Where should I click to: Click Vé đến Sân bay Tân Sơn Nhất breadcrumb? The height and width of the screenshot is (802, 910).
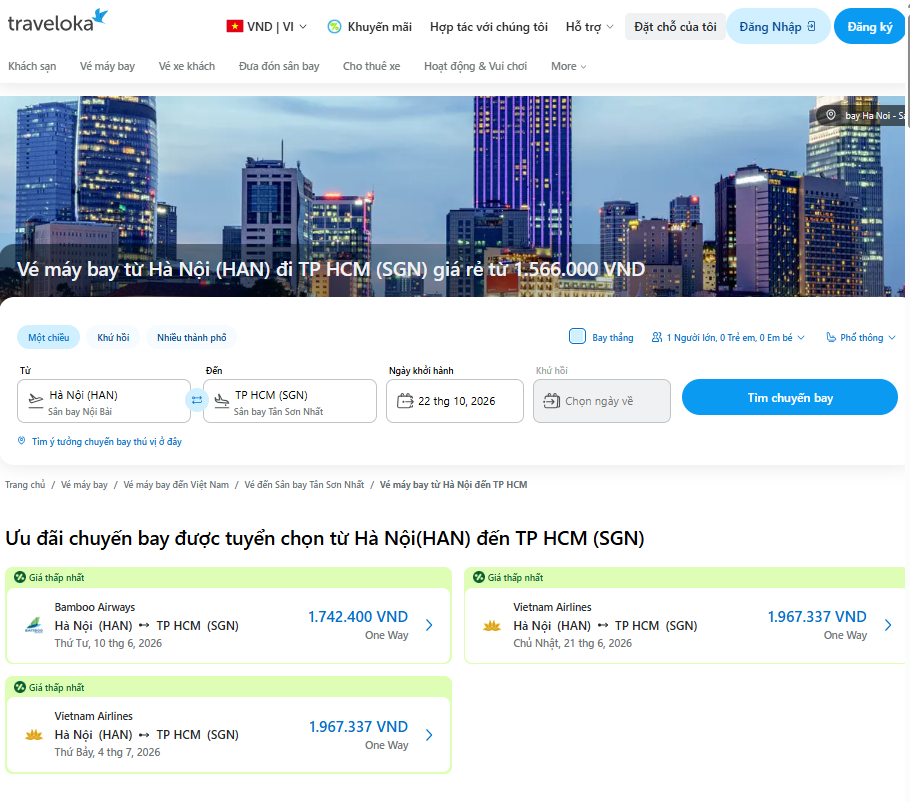(304, 485)
